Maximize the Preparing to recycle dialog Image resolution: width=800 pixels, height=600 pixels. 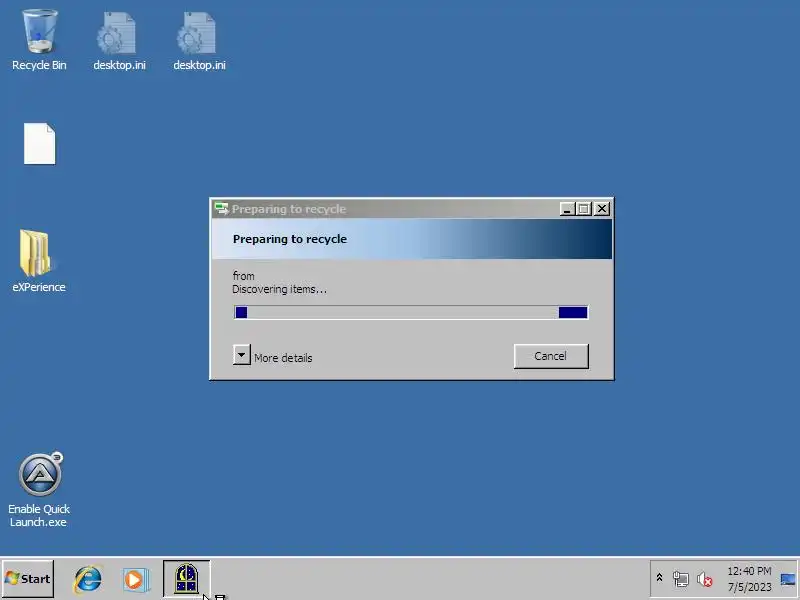pos(584,209)
